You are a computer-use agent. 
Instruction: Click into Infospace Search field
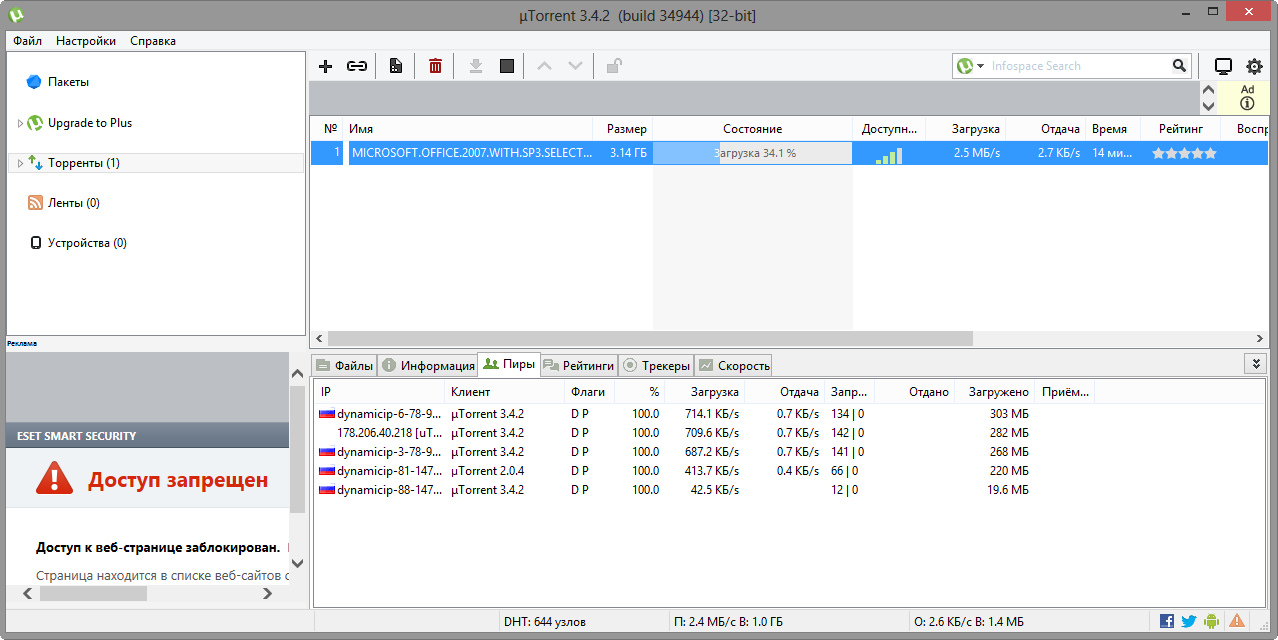coord(1078,66)
